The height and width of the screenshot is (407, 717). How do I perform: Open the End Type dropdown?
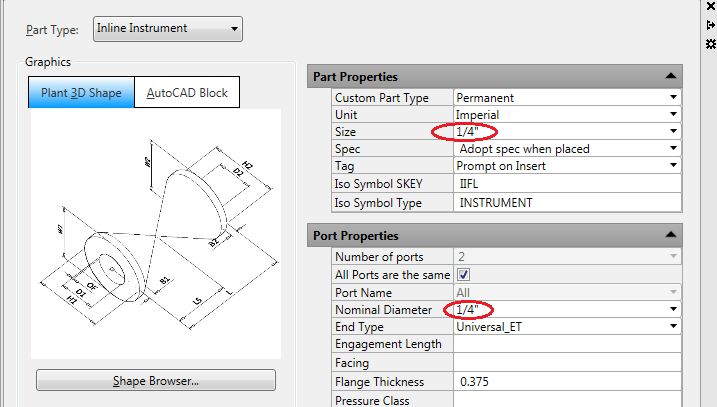pyautogui.click(x=674, y=327)
